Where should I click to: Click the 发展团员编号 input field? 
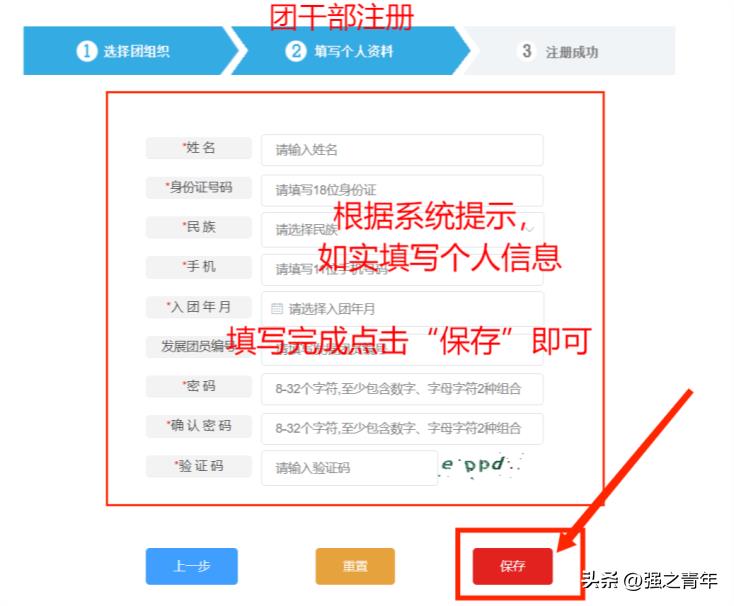(401, 349)
